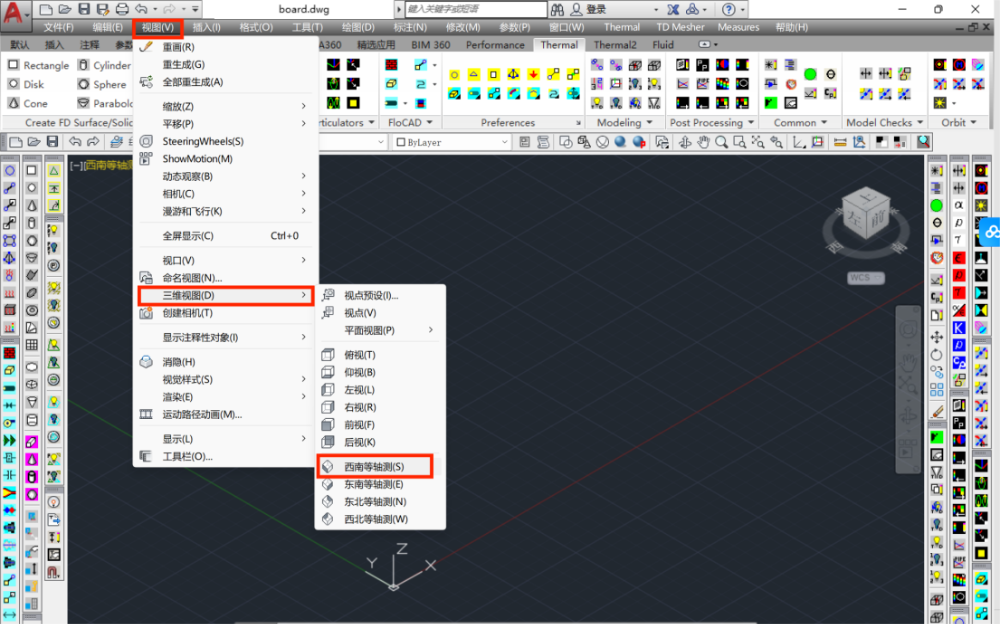
Task: Expand the Model Checks panel dropdown
Action: 885,123
